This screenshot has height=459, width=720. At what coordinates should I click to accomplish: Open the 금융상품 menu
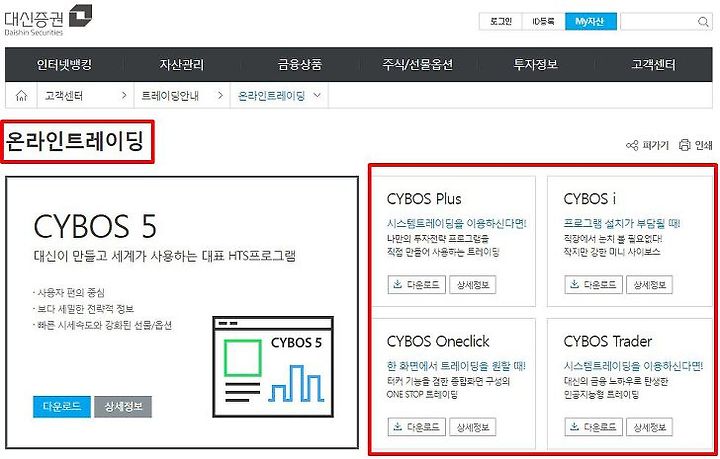click(x=300, y=64)
